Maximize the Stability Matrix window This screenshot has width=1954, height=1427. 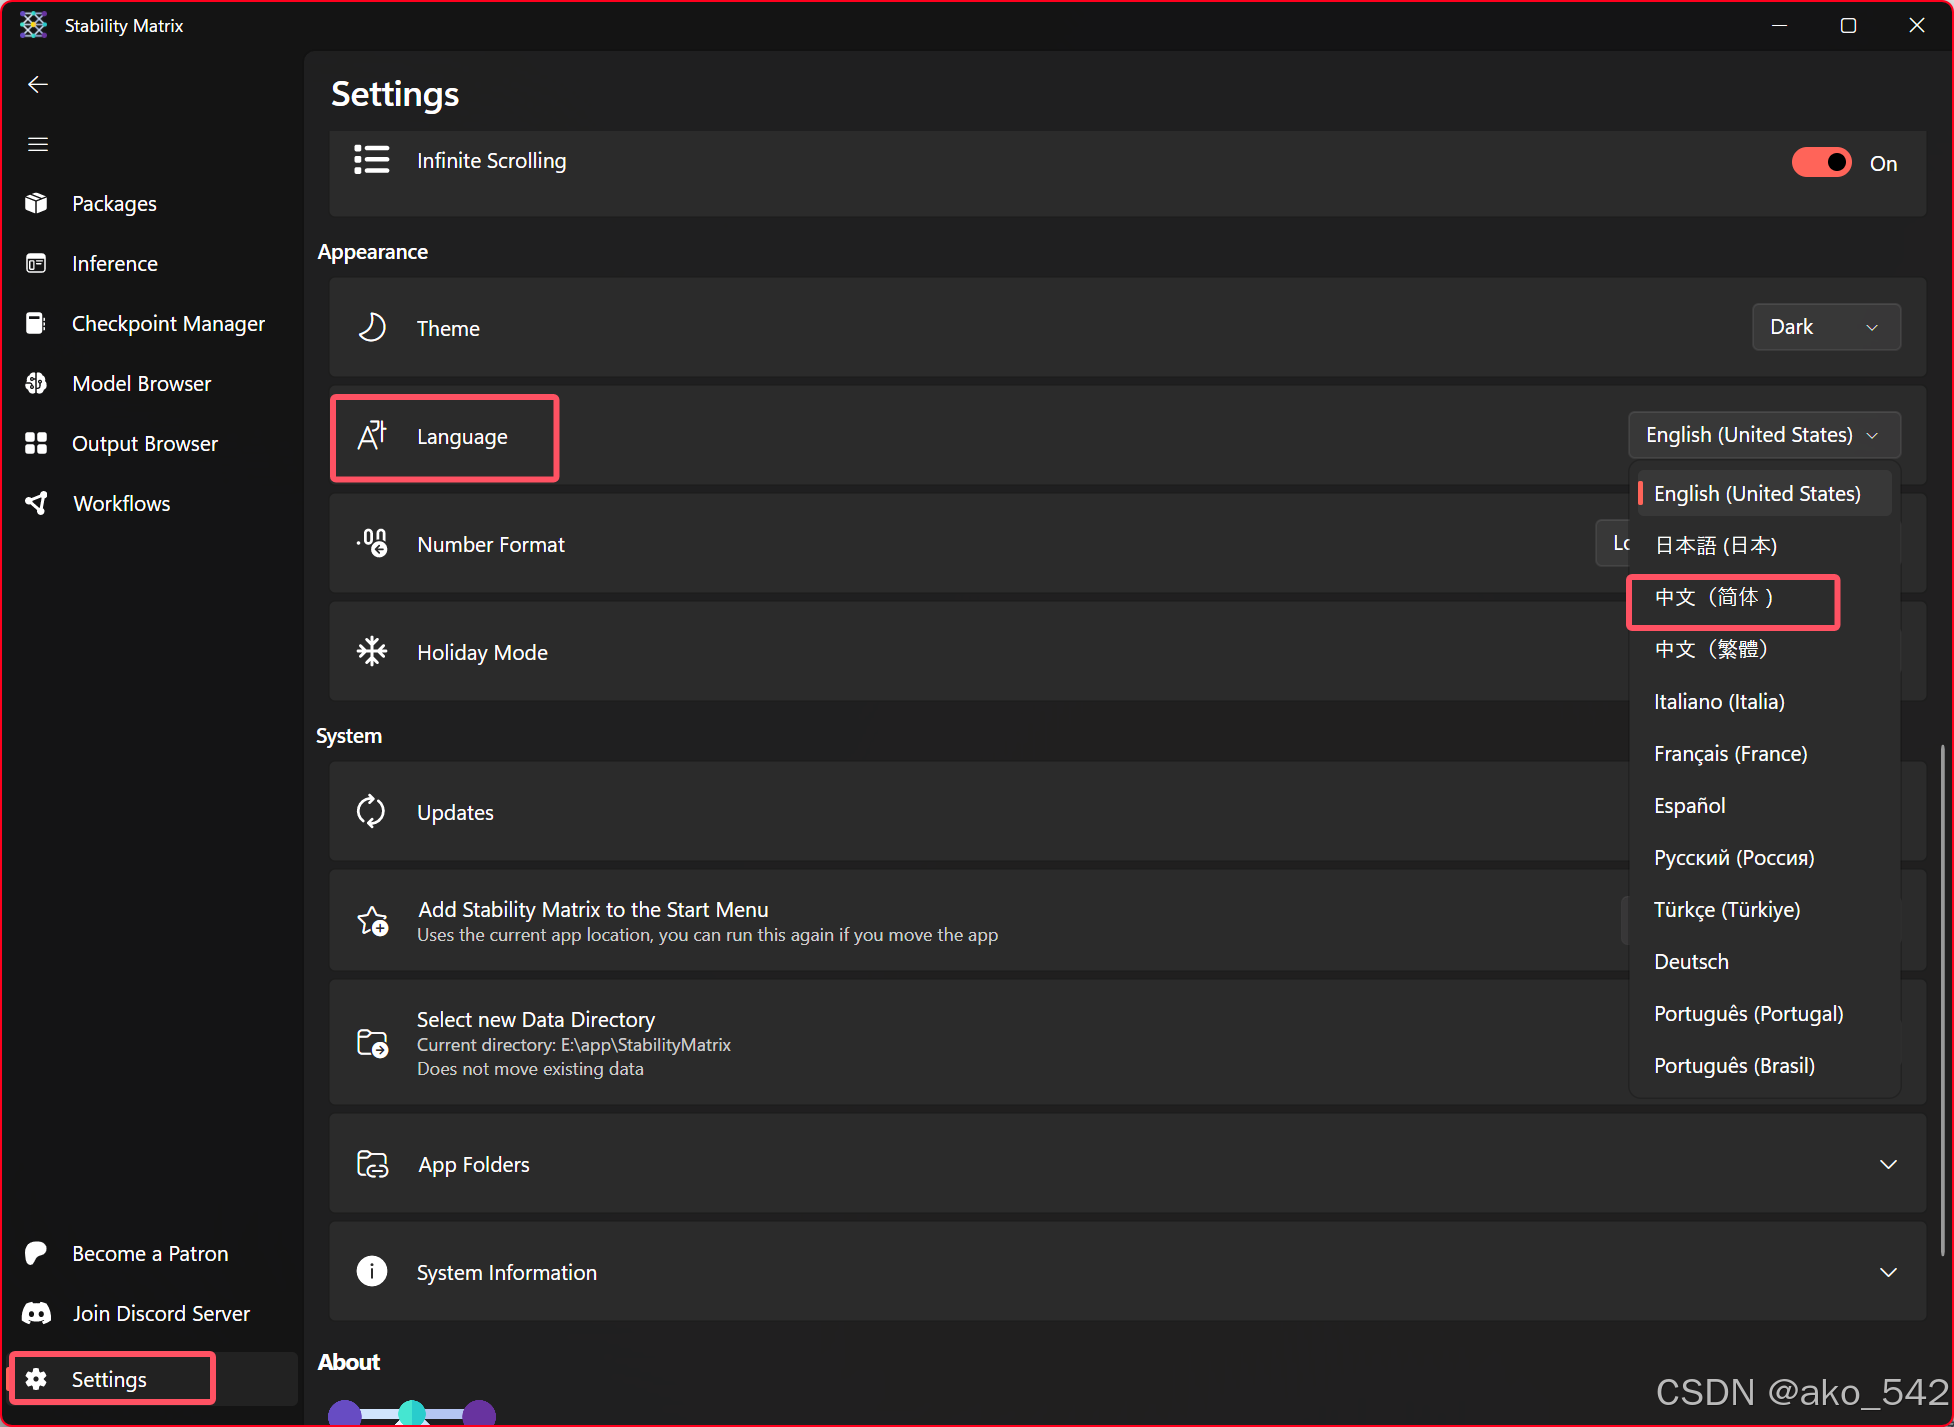(1848, 25)
